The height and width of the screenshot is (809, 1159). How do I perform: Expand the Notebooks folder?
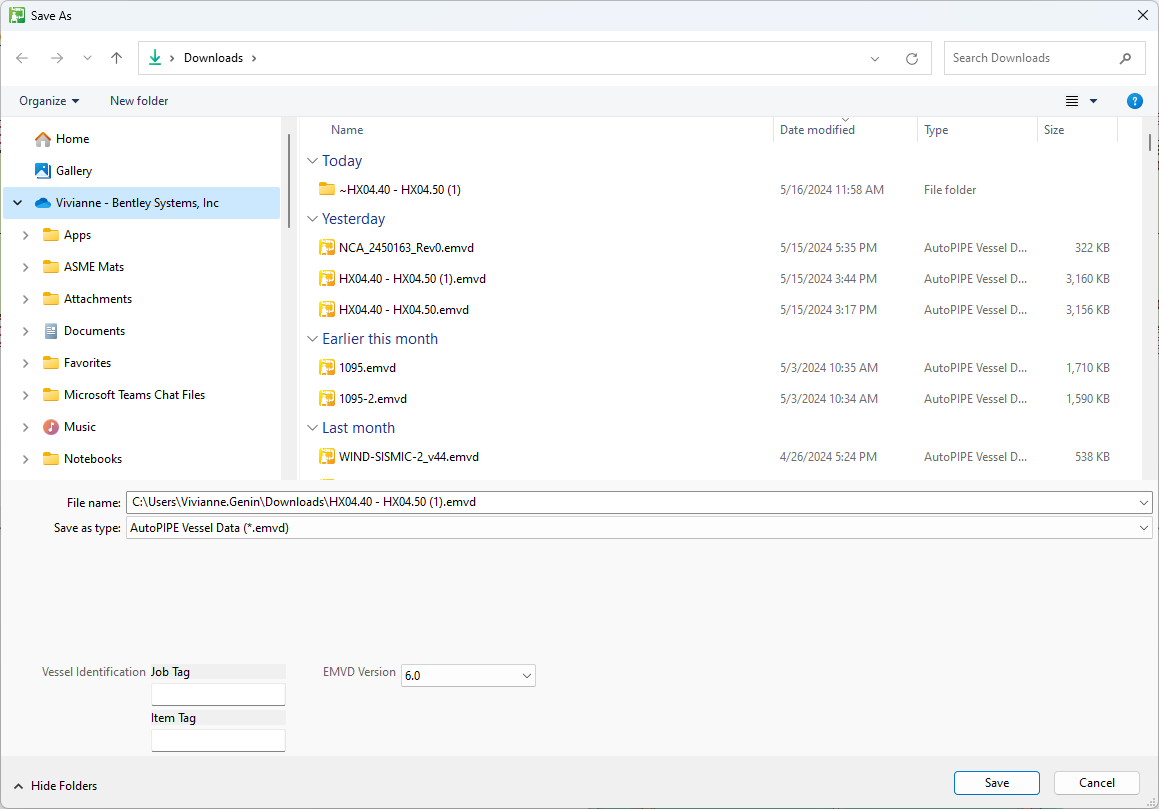(x=26, y=458)
